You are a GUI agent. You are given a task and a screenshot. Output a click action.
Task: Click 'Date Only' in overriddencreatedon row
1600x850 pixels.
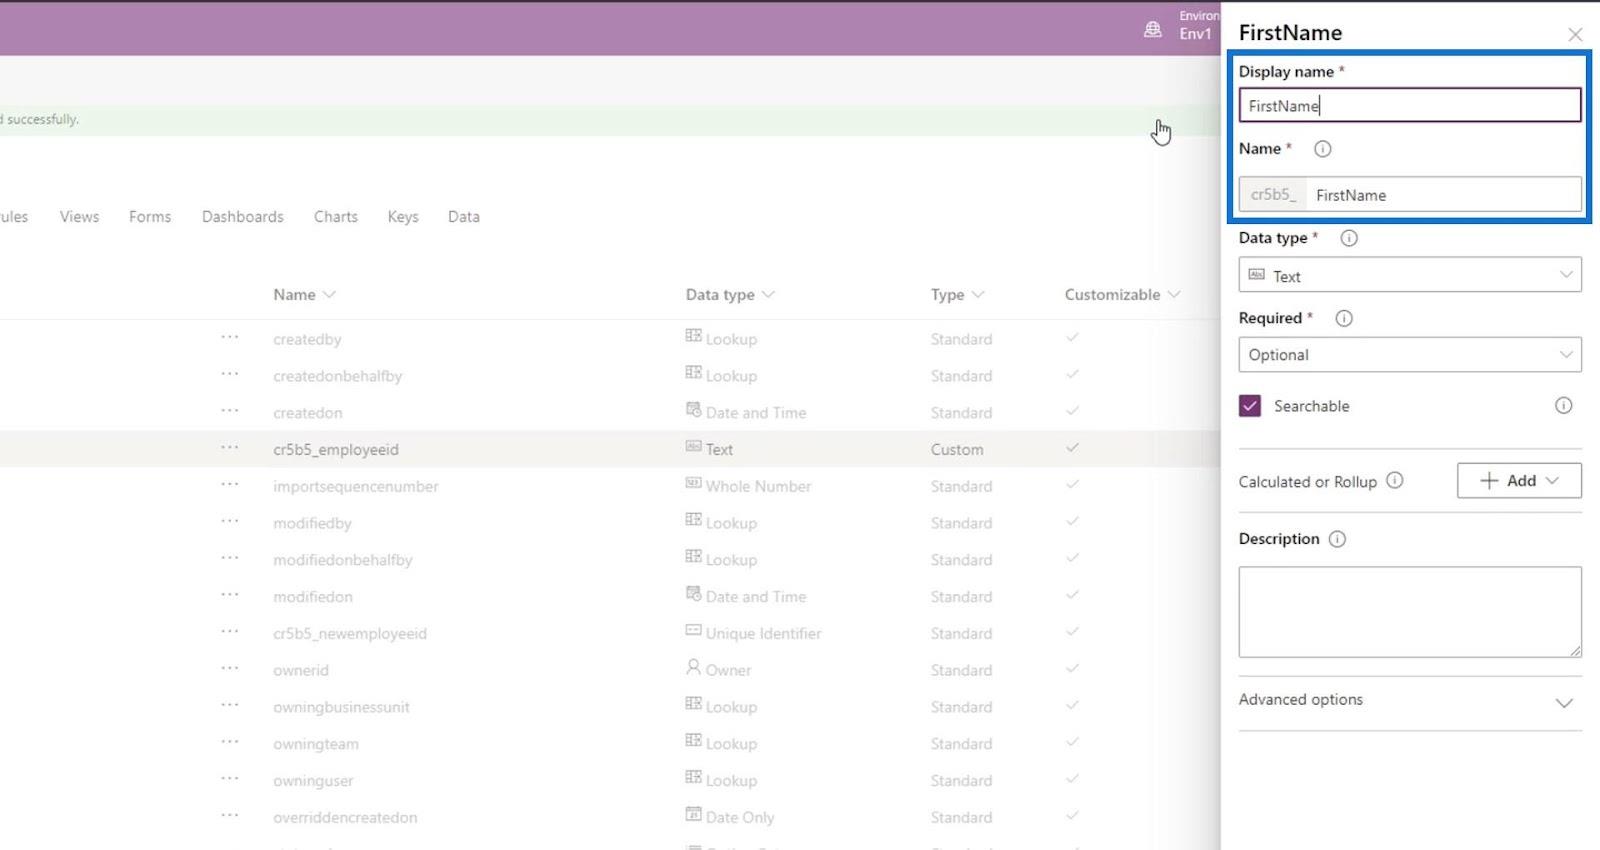coord(740,818)
